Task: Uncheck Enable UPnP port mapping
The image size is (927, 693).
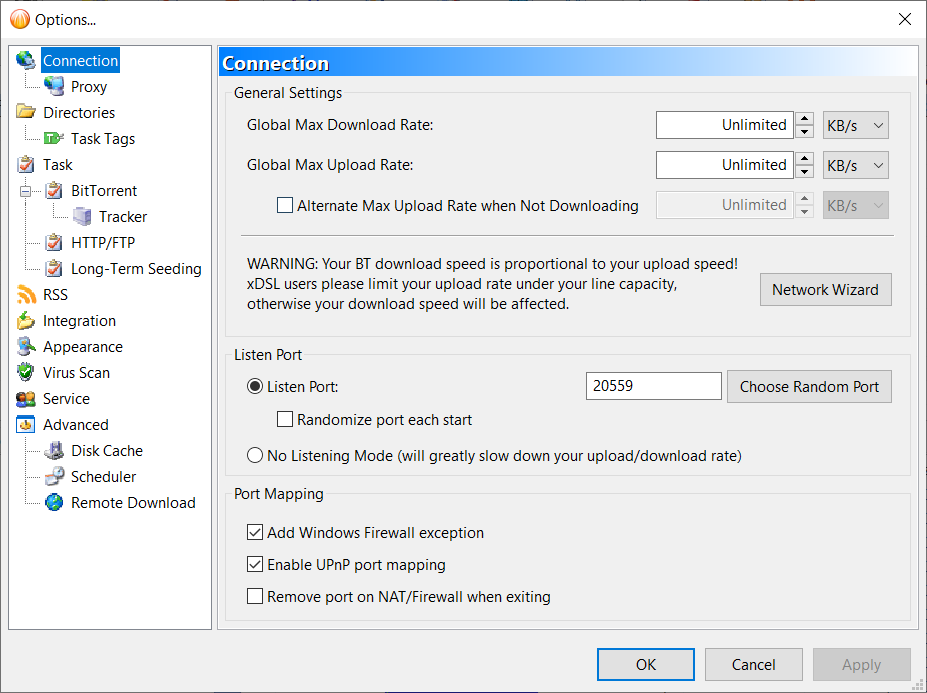Action: (x=255, y=565)
